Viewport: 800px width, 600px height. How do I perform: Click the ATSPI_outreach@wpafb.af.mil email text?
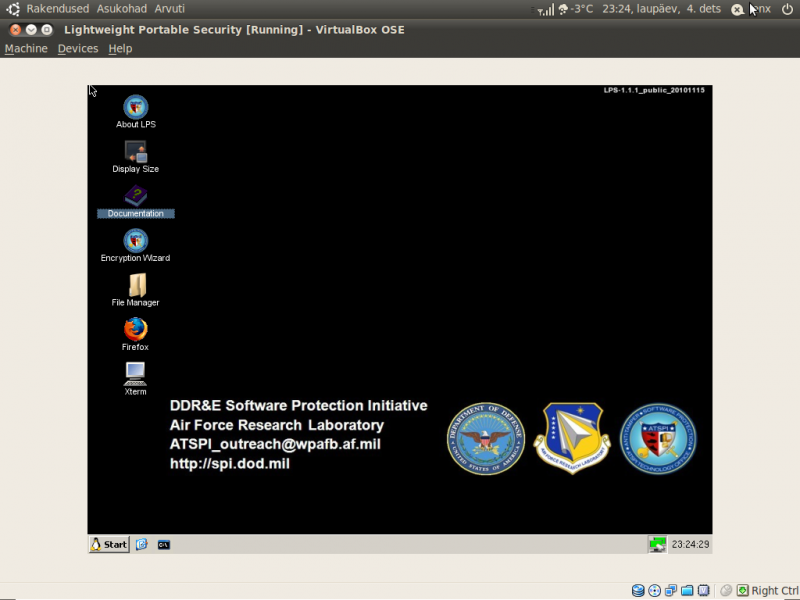pyautogui.click(x=275, y=444)
